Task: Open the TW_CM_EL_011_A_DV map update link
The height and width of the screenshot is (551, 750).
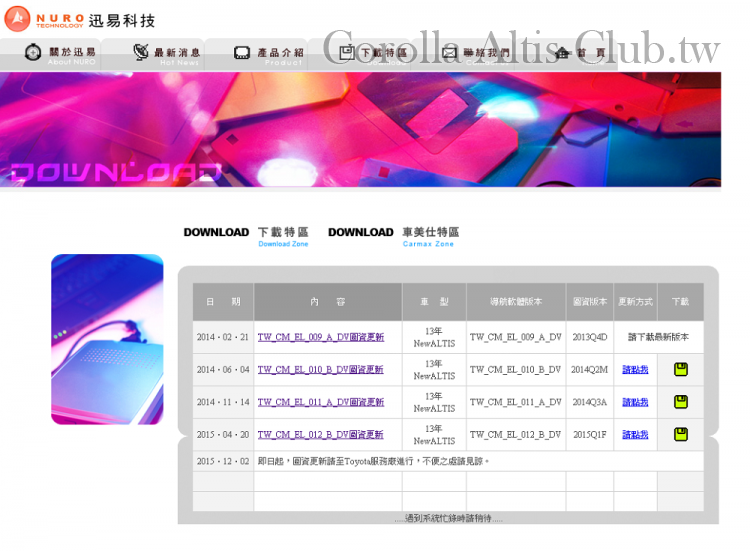Action: pos(321,402)
